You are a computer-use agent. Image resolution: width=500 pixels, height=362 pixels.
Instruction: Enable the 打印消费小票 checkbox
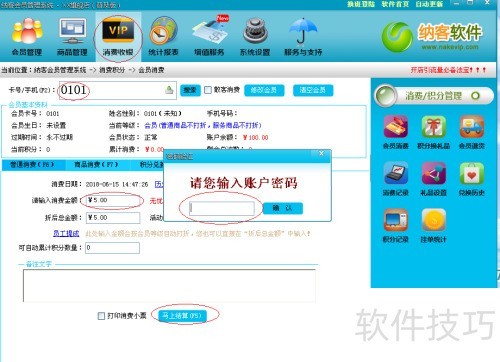[x=101, y=316]
